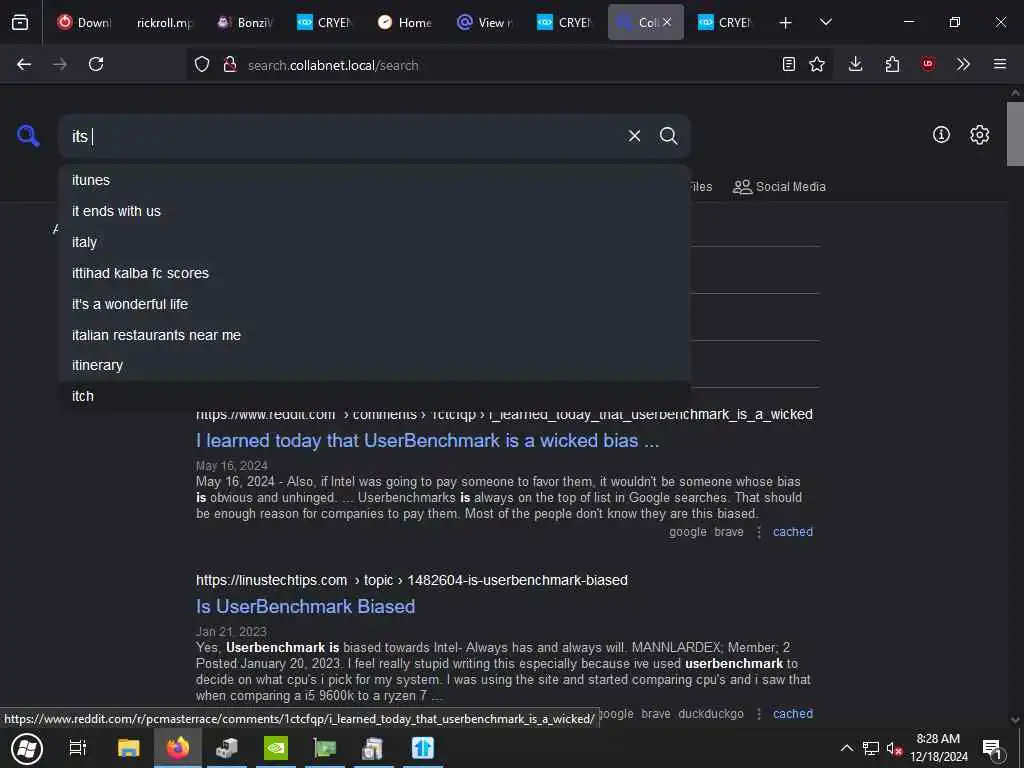The width and height of the screenshot is (1024, 768).
Task: Switch to the Bonzi tab
Action: [246, 22]
